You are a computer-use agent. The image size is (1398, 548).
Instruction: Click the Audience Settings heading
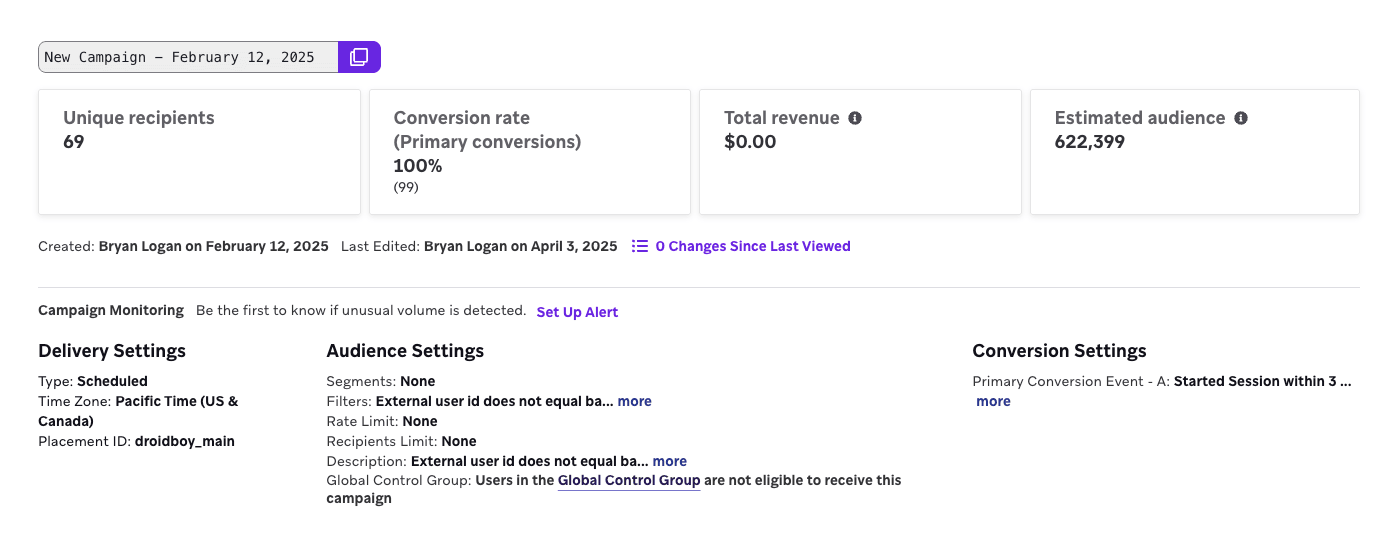click(x=405, y=351)
